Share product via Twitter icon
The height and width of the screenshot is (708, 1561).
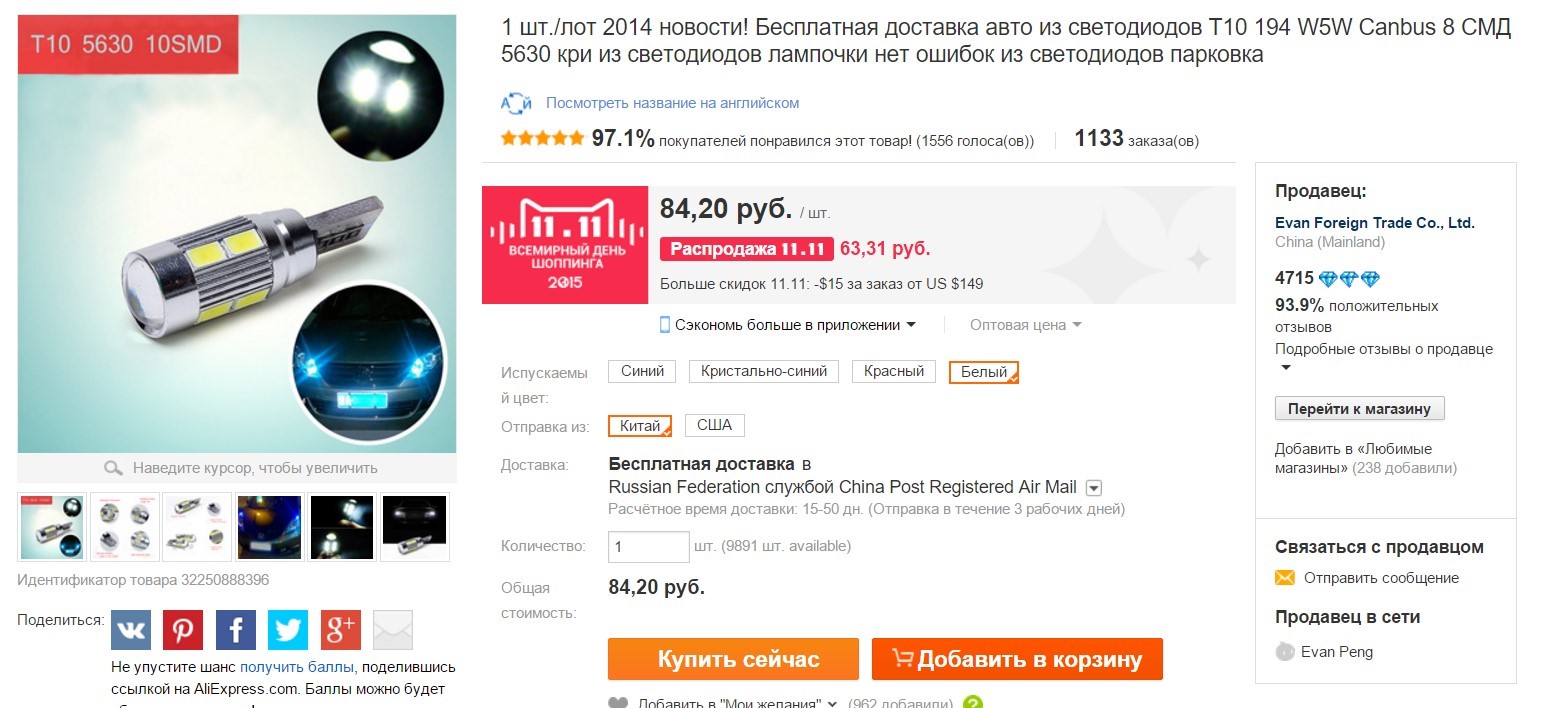point(288,630)
